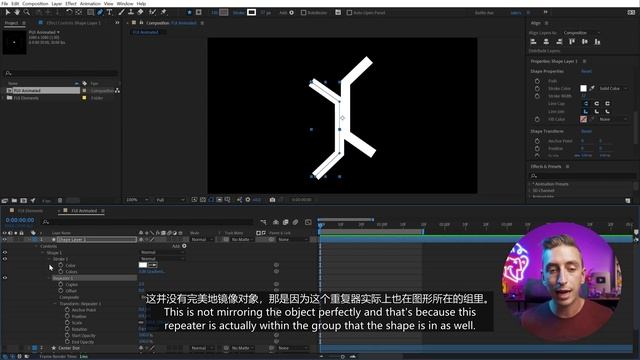Select the Eraser tool

pyautogui.click(x=140, y=13)
